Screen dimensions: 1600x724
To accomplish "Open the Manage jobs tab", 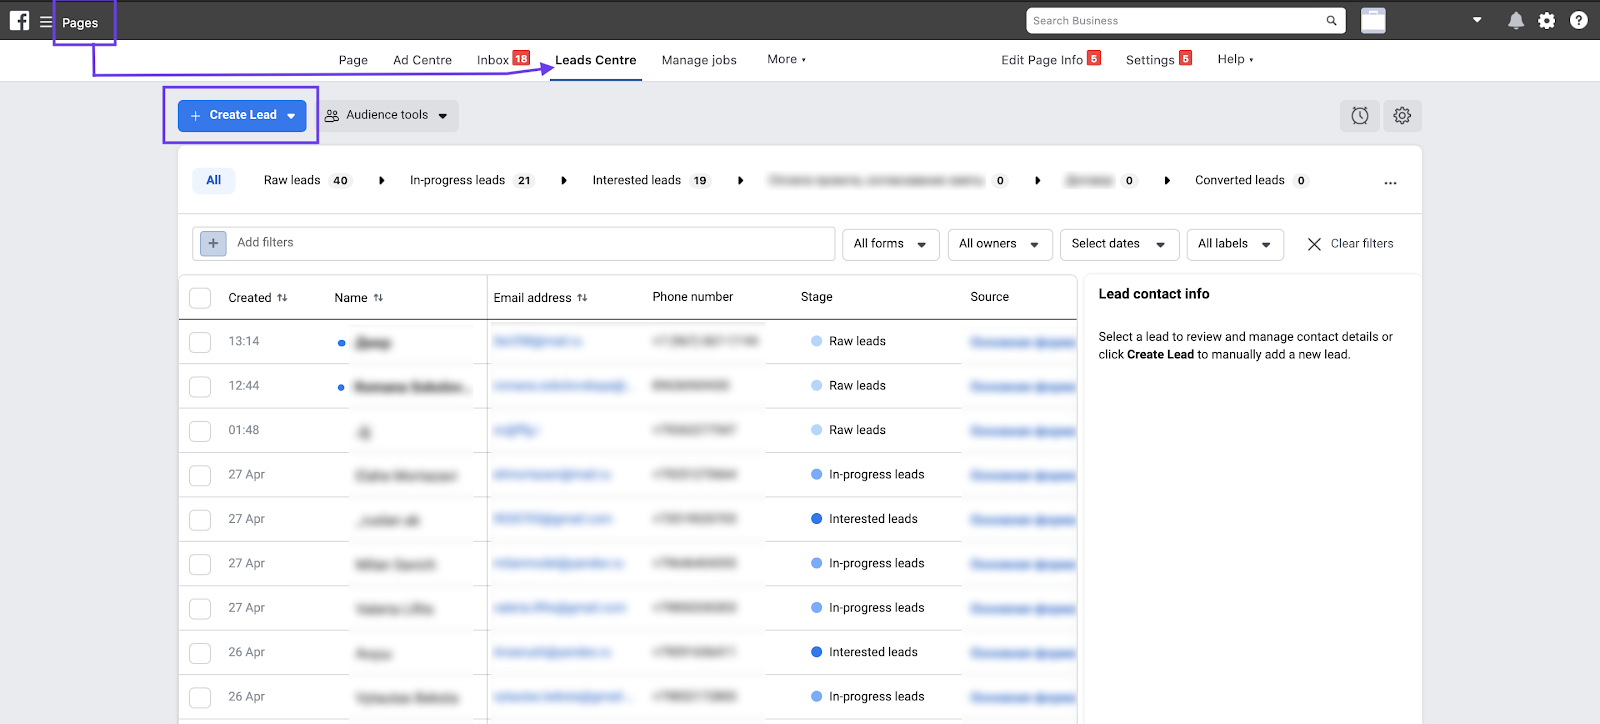I will (699, 60).
